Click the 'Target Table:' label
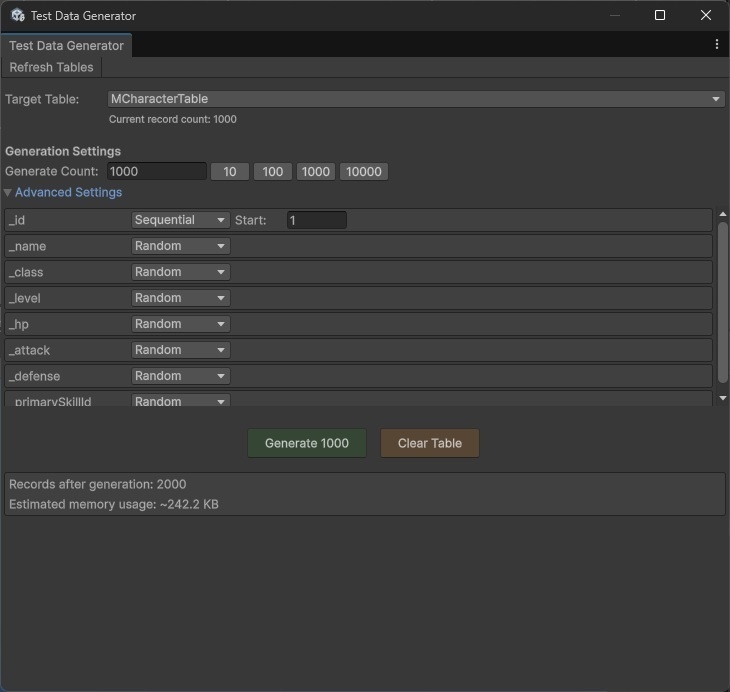Image resolution: width=730 pixels, height=692 pixels. [42, 99]
